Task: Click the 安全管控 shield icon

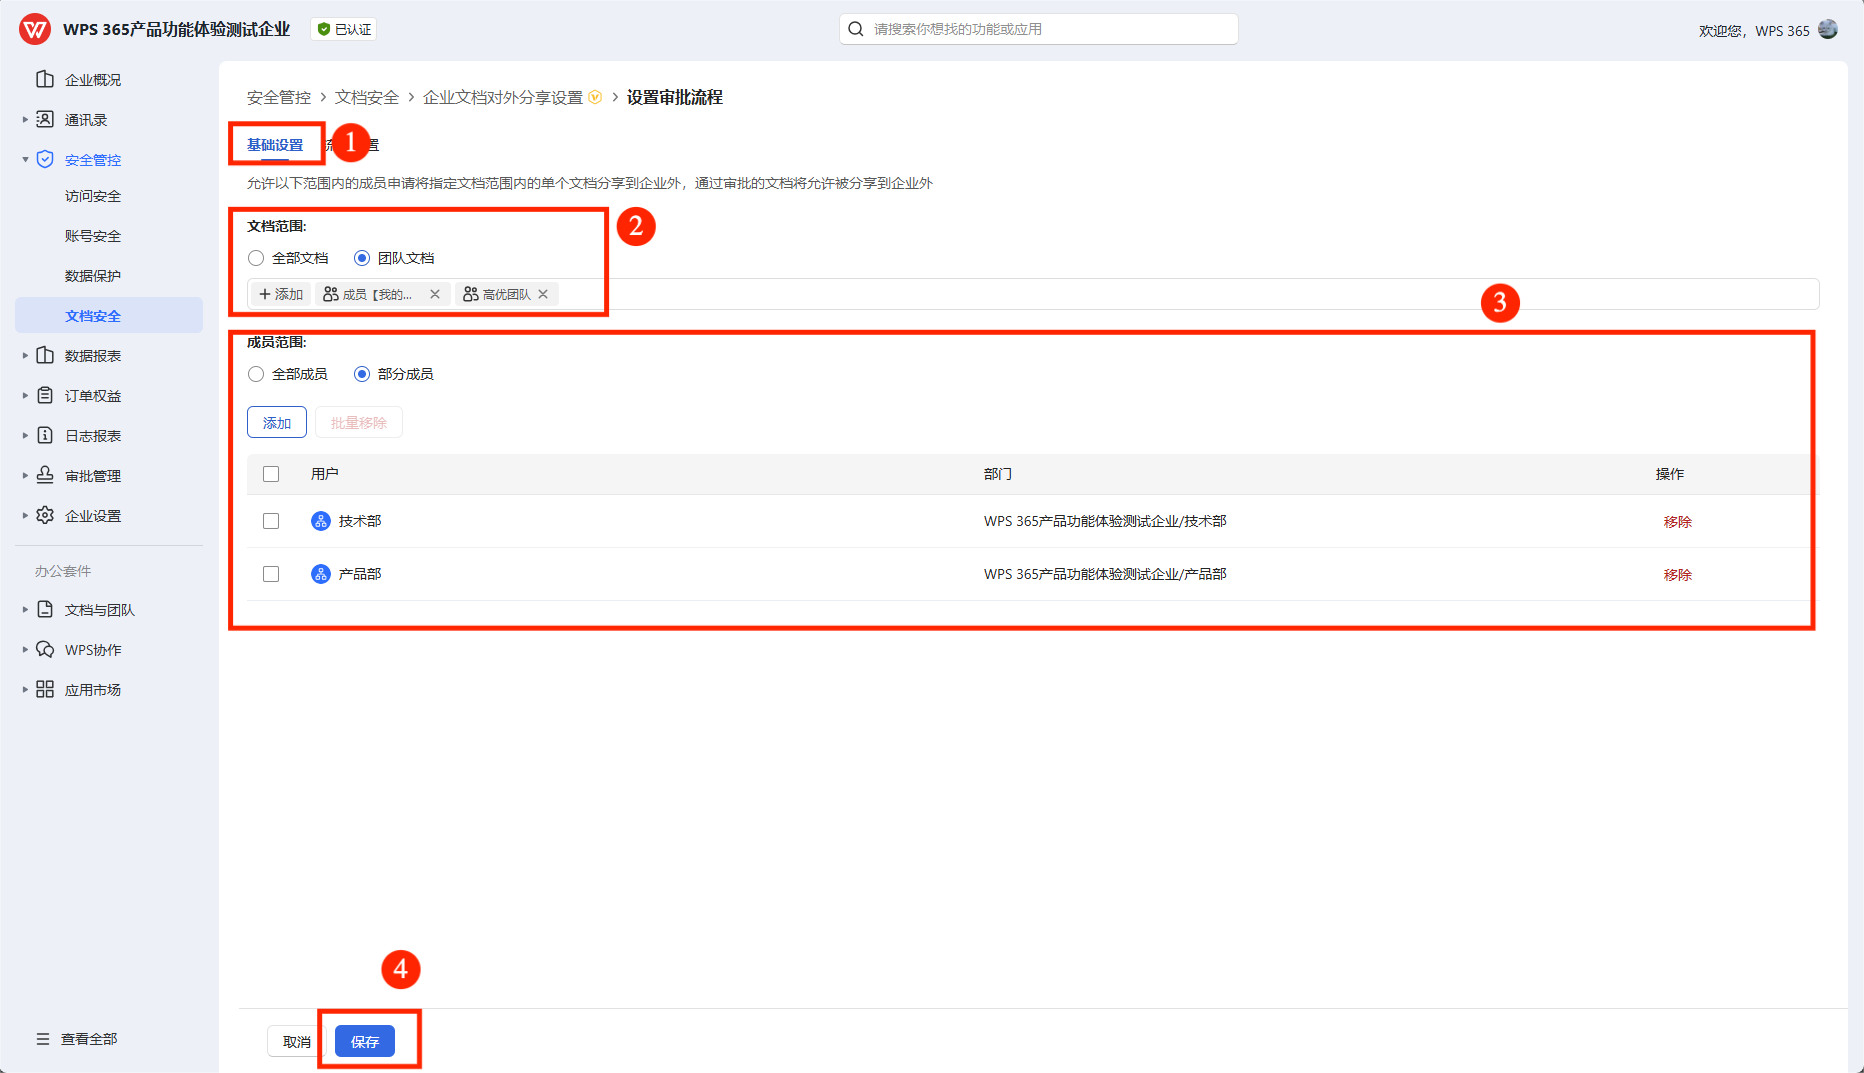Action: [x=45, y=159]
